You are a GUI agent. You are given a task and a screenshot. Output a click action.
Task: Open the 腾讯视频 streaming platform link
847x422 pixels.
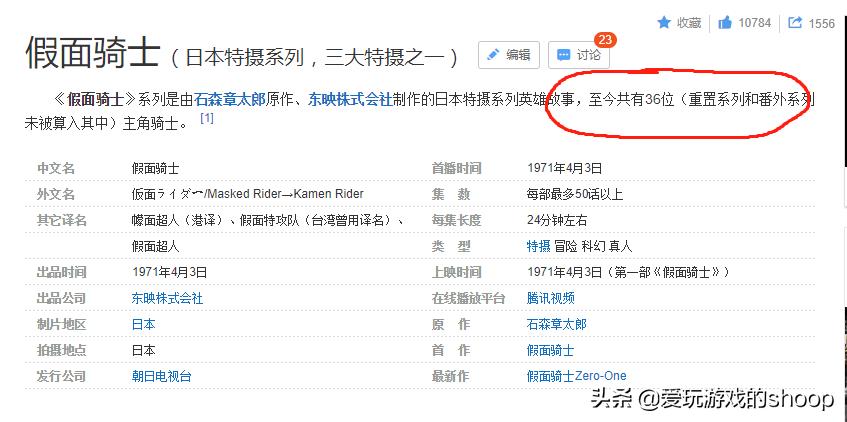[550, 298]
